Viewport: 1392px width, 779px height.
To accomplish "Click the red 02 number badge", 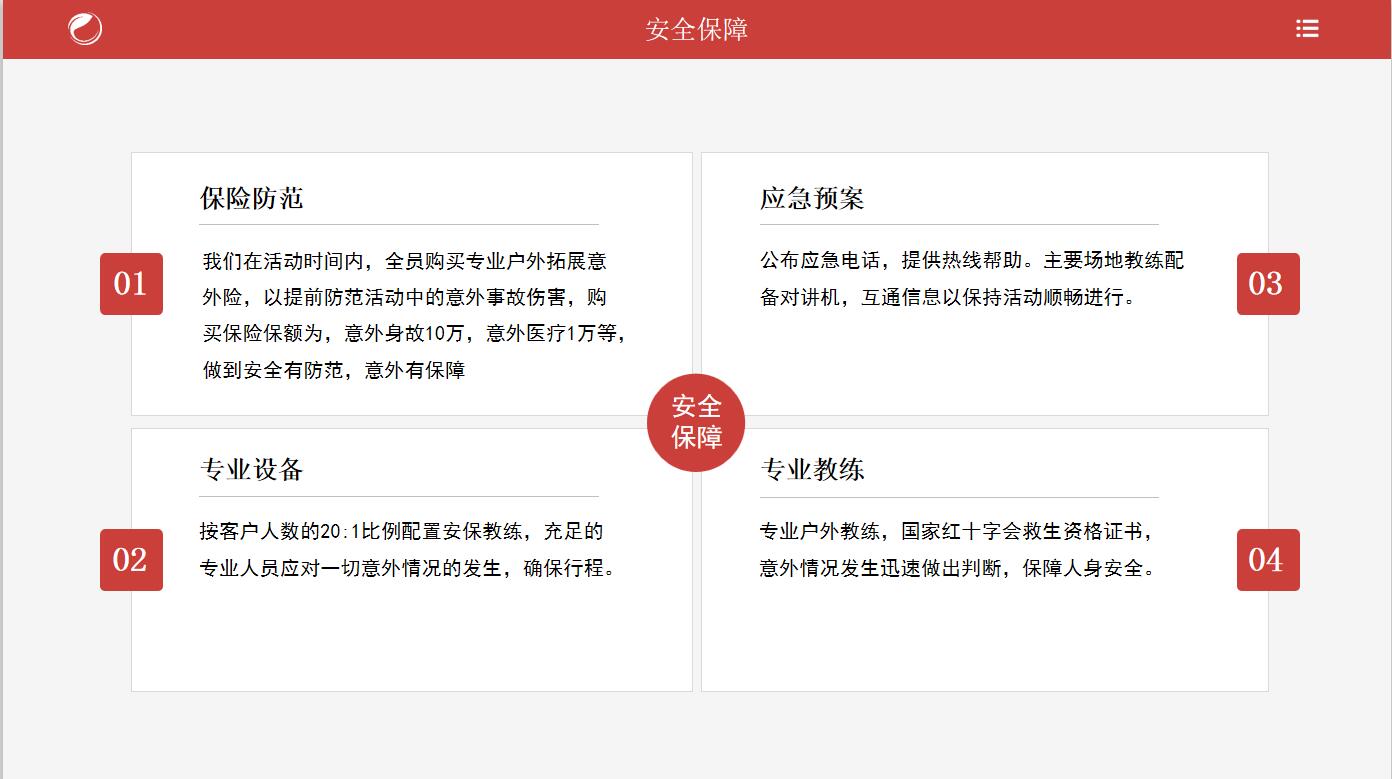I will [x=131, y=560].
